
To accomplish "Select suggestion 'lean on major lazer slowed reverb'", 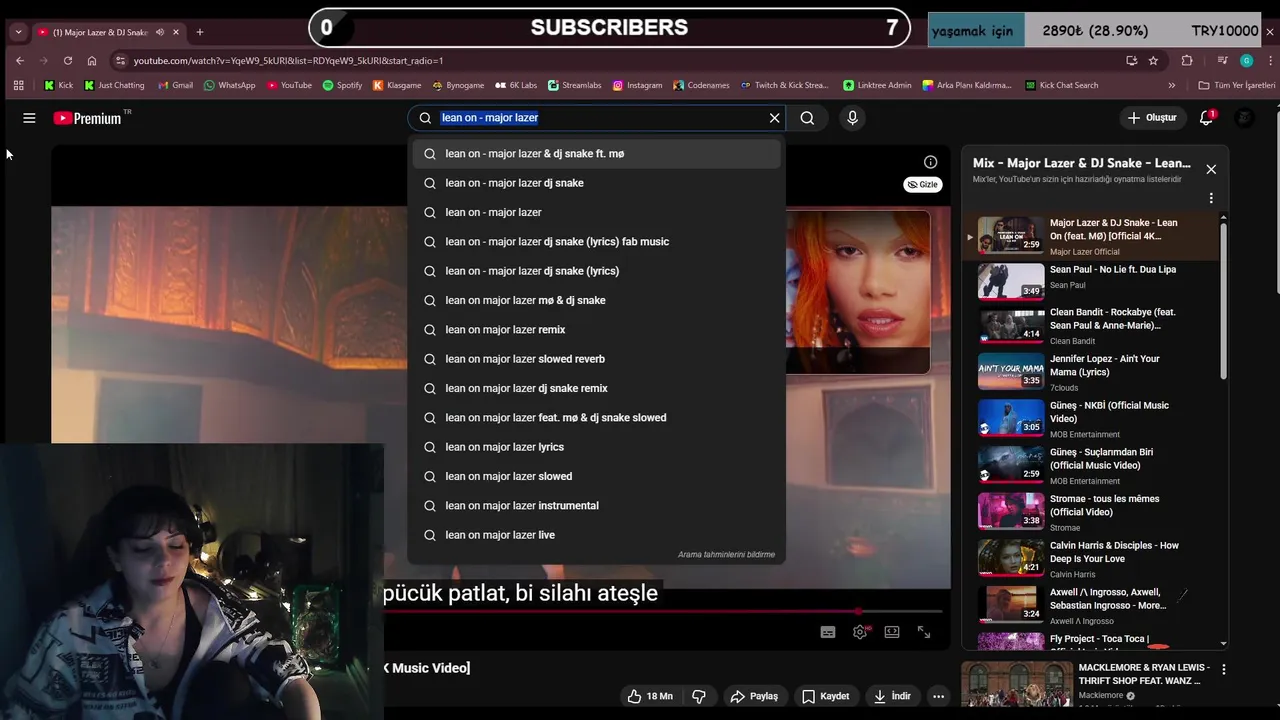I will tap(596, 359).
